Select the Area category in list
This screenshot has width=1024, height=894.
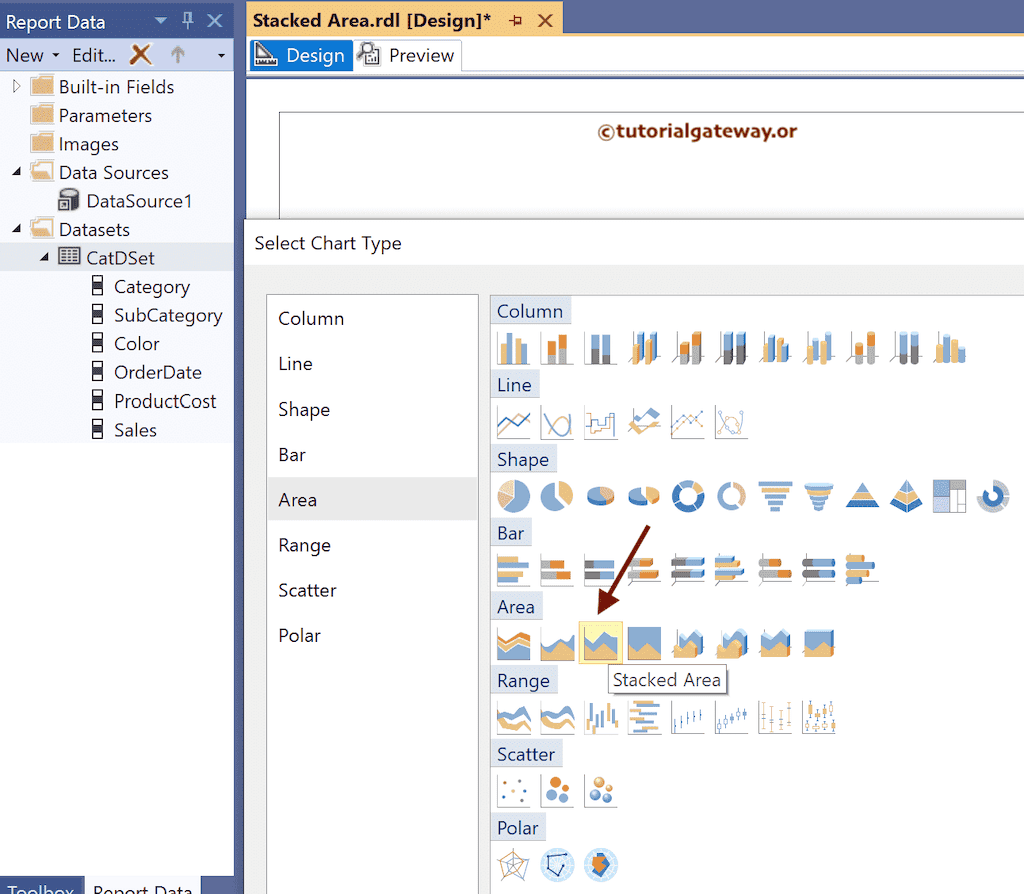(x=372, y=500)
